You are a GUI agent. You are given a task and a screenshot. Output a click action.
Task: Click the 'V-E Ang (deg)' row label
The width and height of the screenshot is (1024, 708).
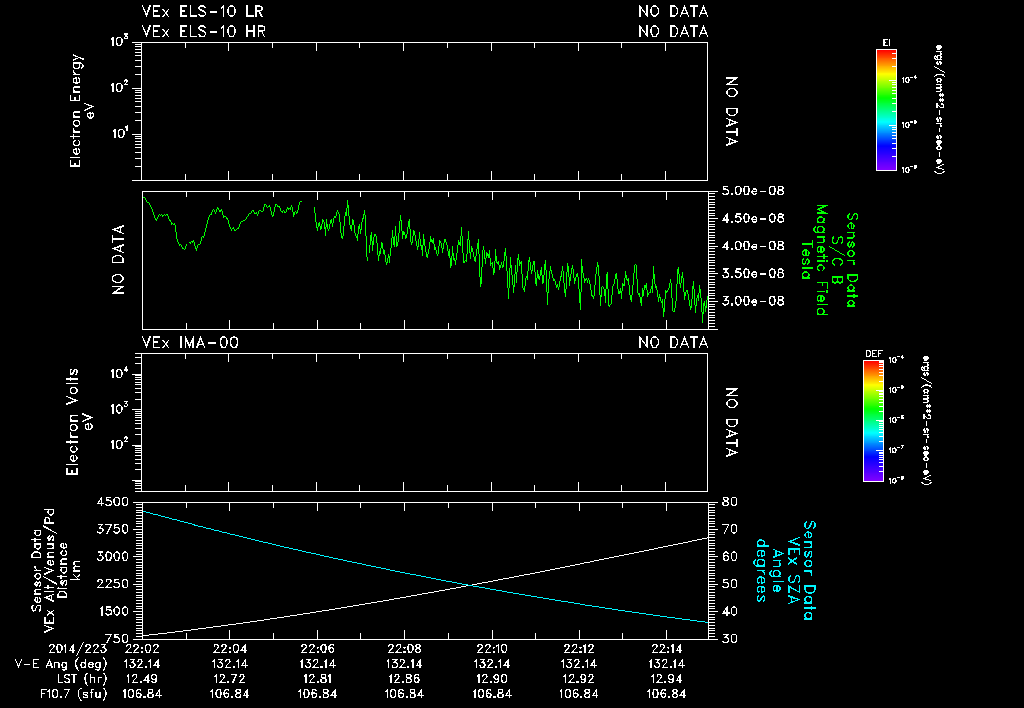[61, 664]
